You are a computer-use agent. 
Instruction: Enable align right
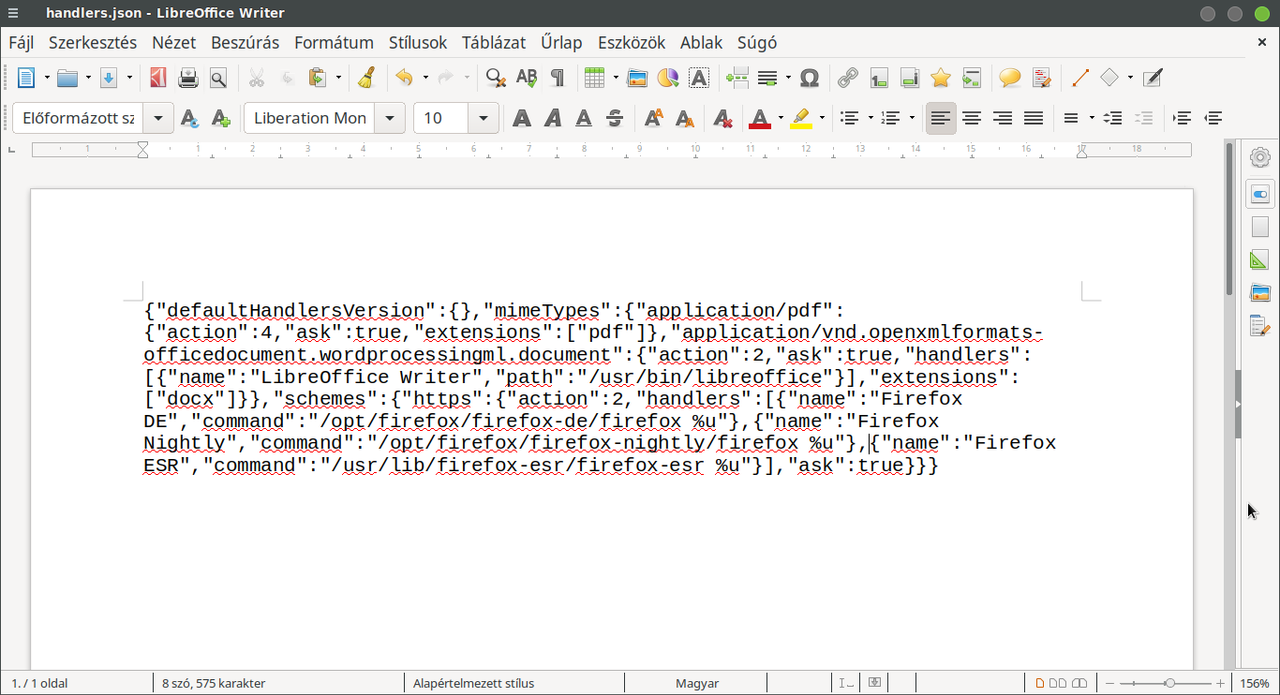click(x=1002, y=118)
